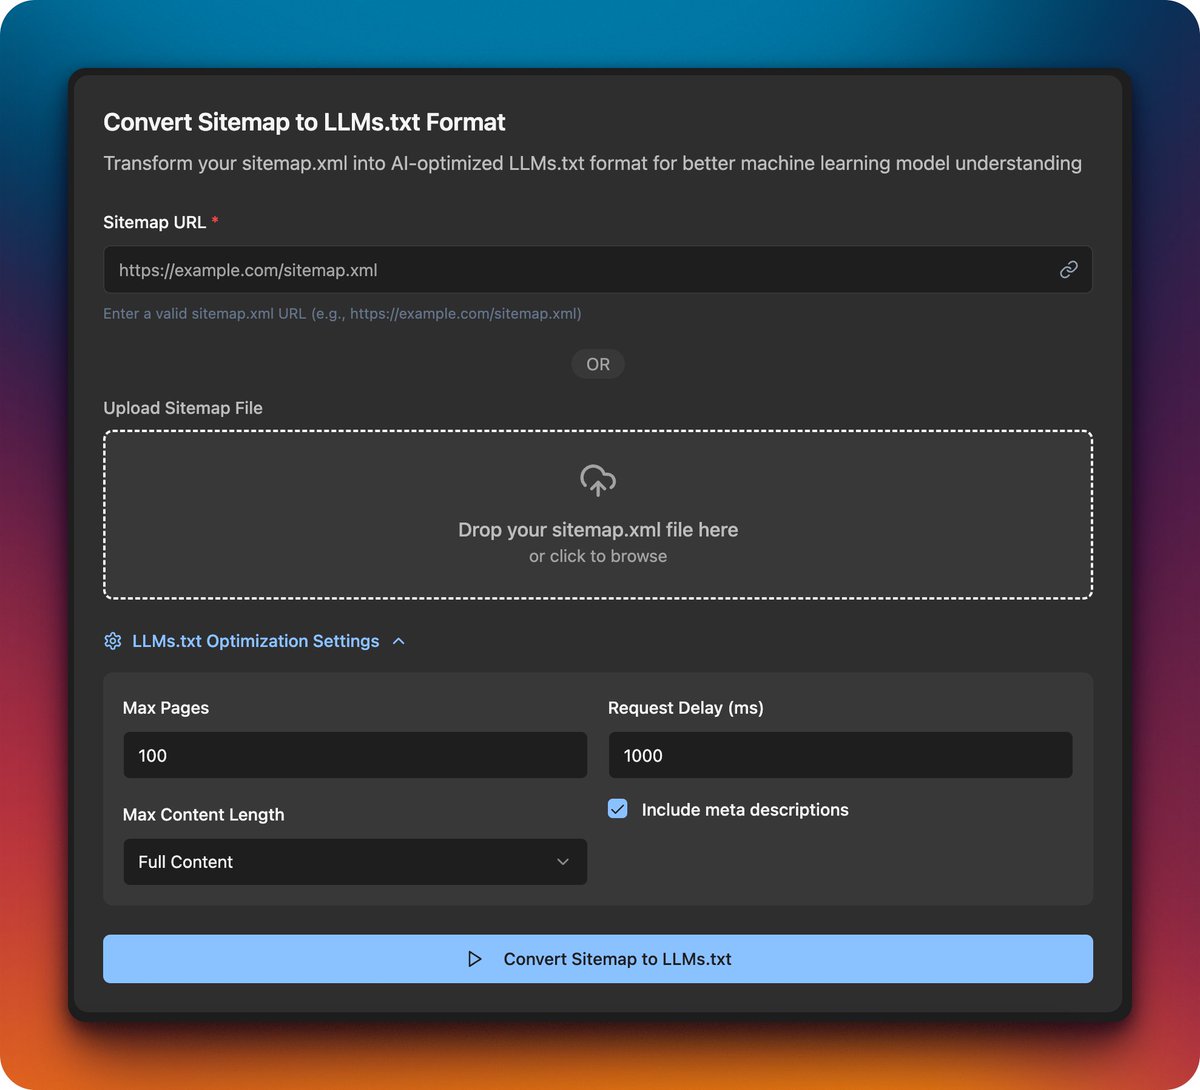
Task: Click the play icon on Convert button
Action: pyautogui.click(x=475, y=959)
